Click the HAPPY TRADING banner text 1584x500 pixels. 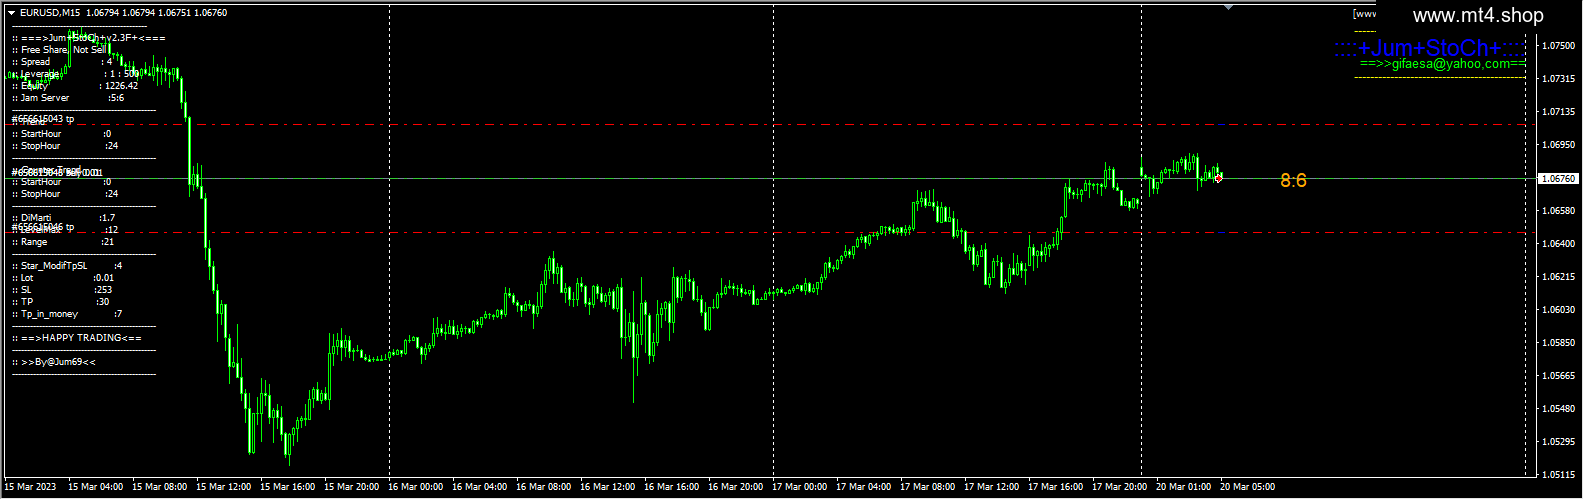pyautogui.click(x=77, y=338)
